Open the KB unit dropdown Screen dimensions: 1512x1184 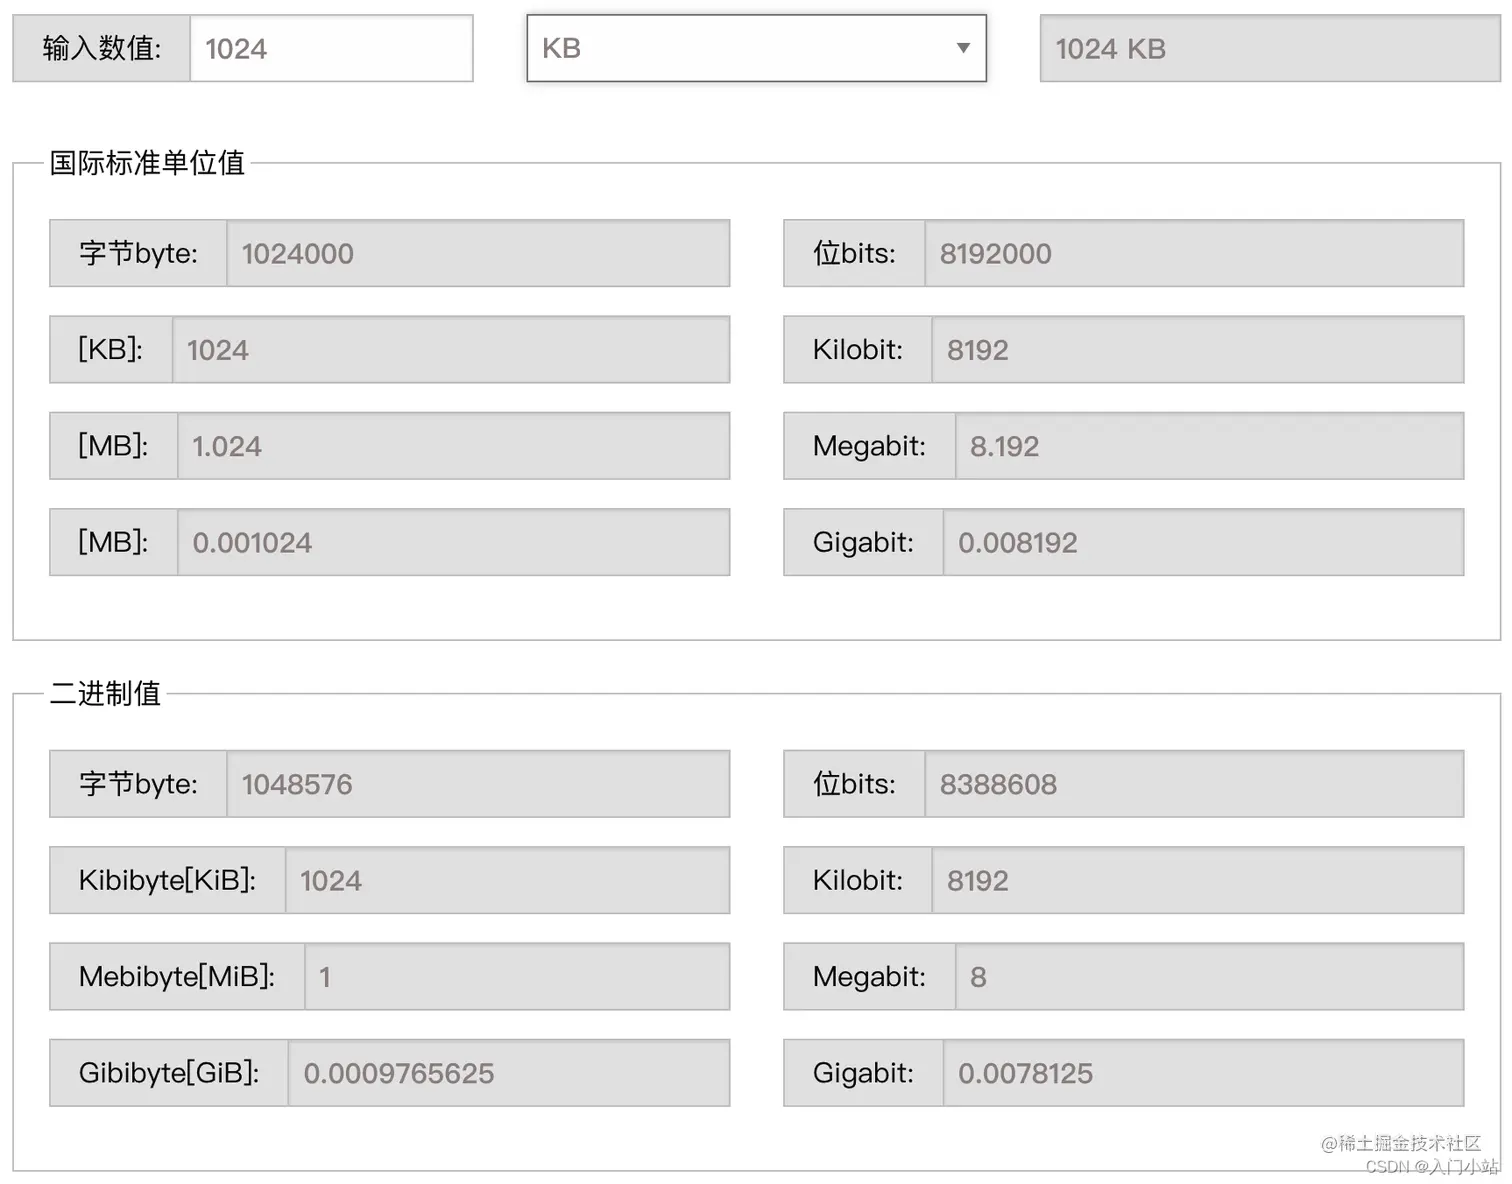click(x=757, y=48)
